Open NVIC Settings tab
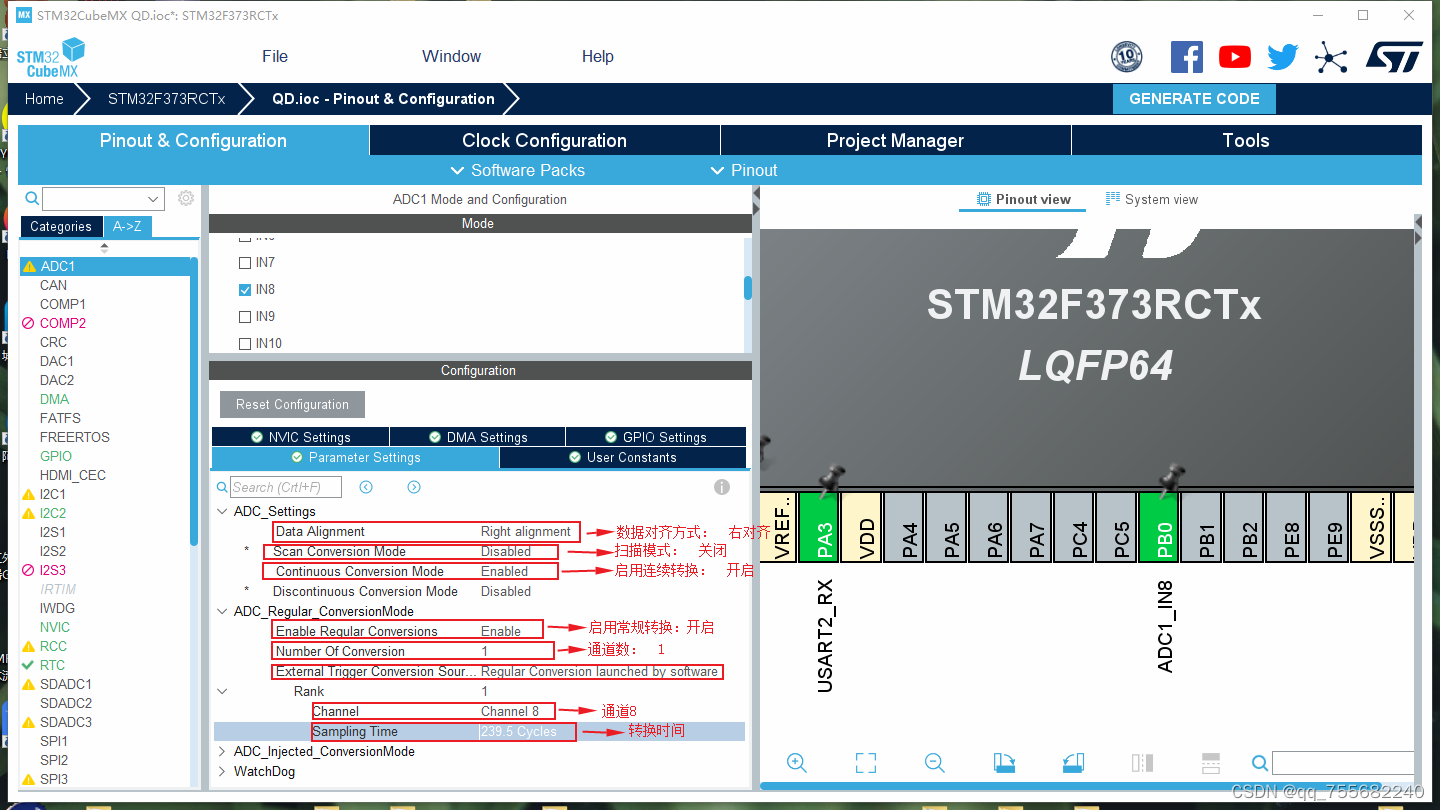The width and height of the screenshot is (1440, 810). click(x=300, y=437)
